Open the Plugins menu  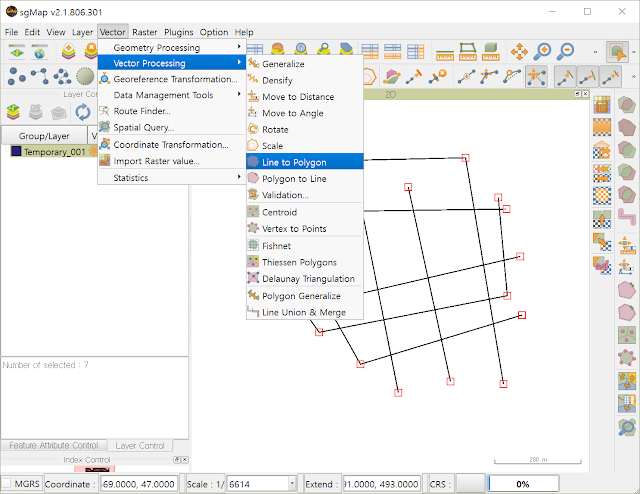coord(179,32)
